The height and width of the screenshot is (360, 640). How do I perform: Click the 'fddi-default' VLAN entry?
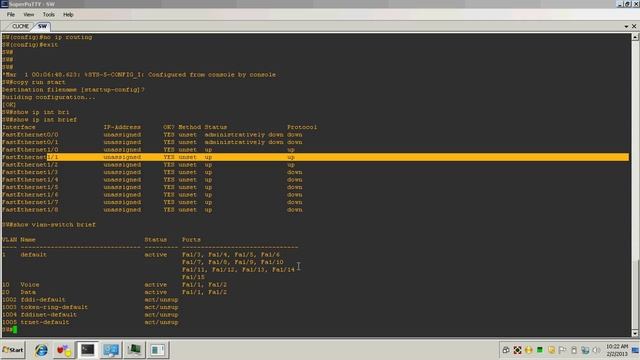coord(43,300)
